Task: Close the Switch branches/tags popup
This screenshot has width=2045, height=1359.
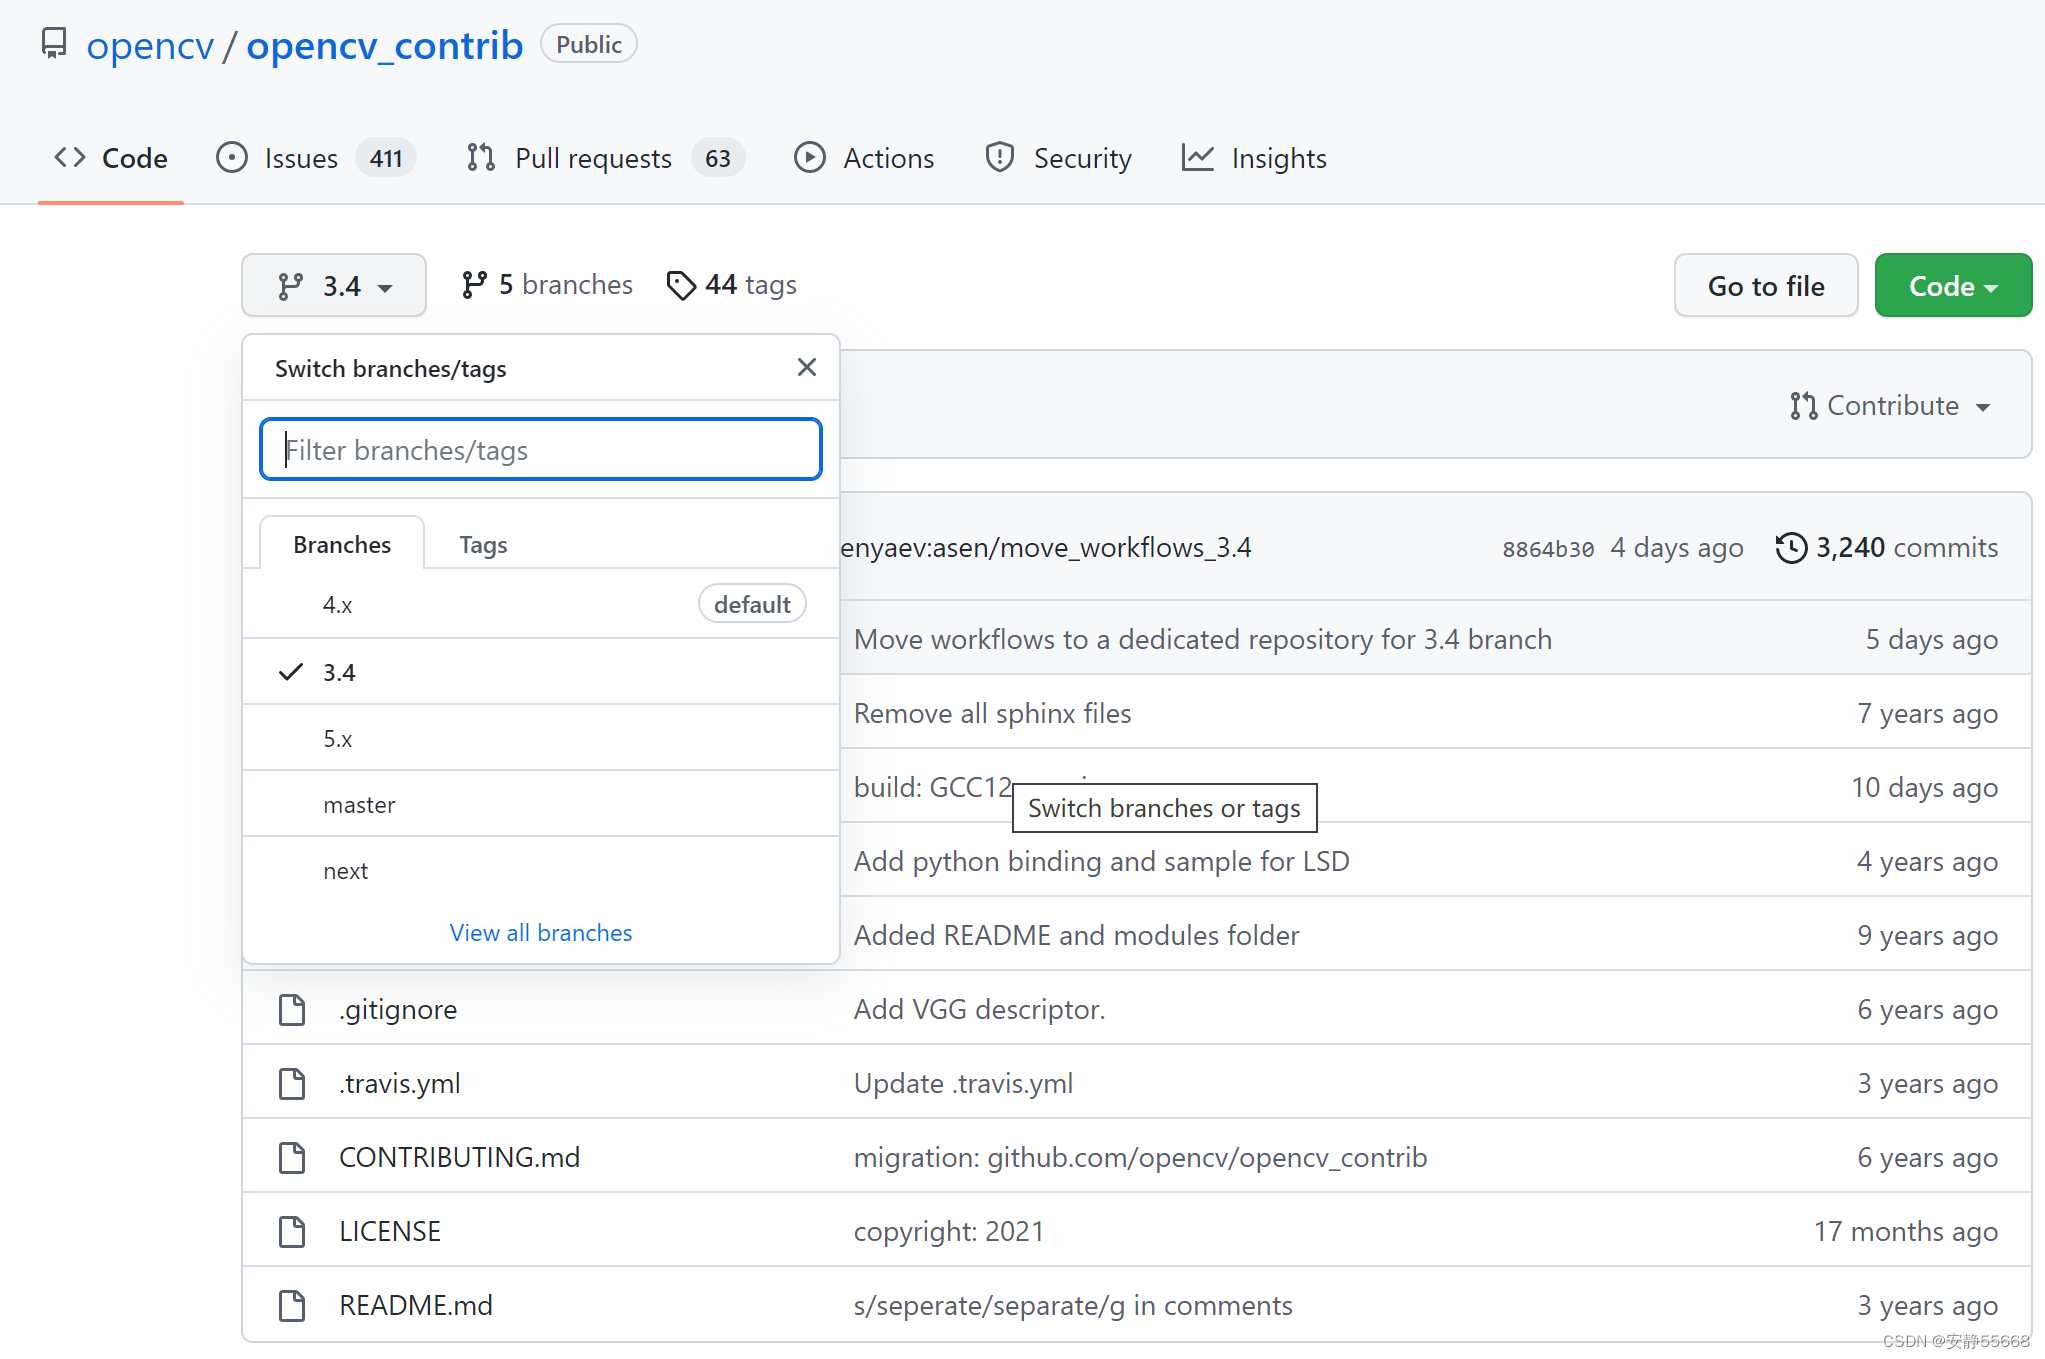Action: pos(806,368)
